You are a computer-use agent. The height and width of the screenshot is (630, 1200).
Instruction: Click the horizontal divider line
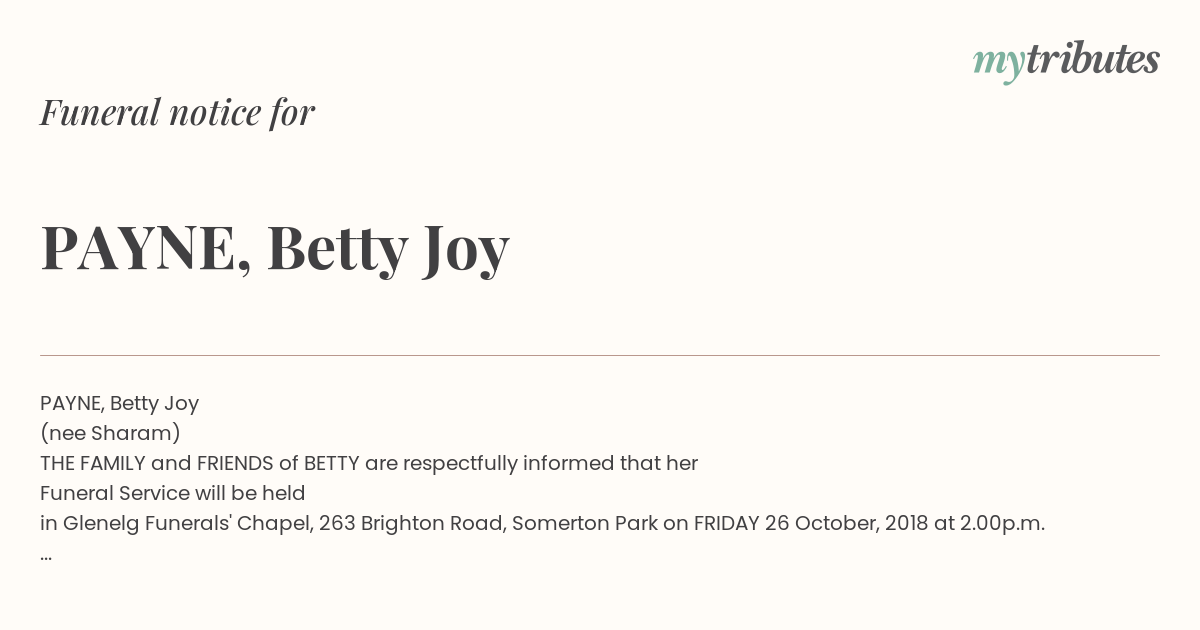tap(600, 355)
